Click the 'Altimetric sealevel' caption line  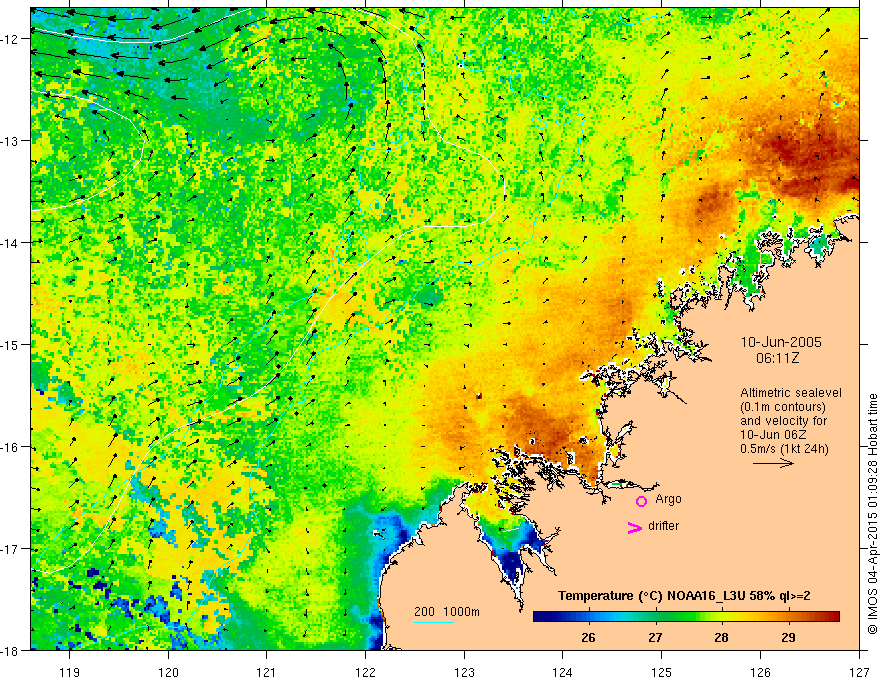(x=791, y=393)
